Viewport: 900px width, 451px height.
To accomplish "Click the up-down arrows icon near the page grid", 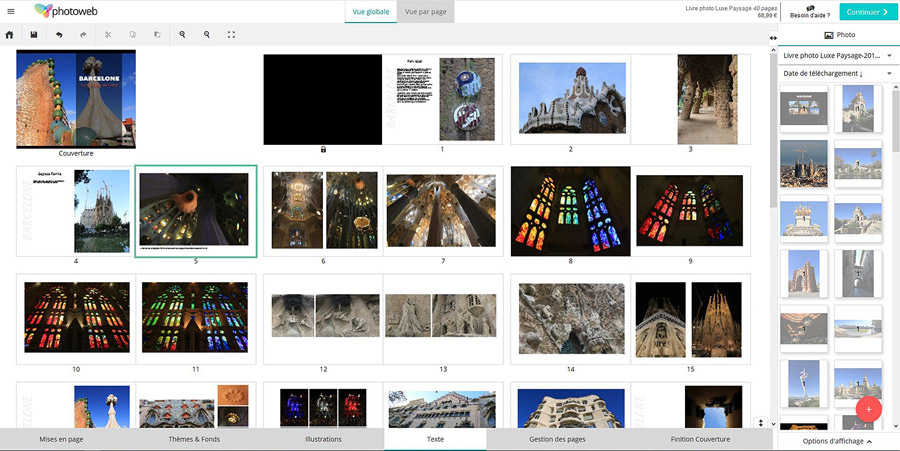I will pos(761,423).
